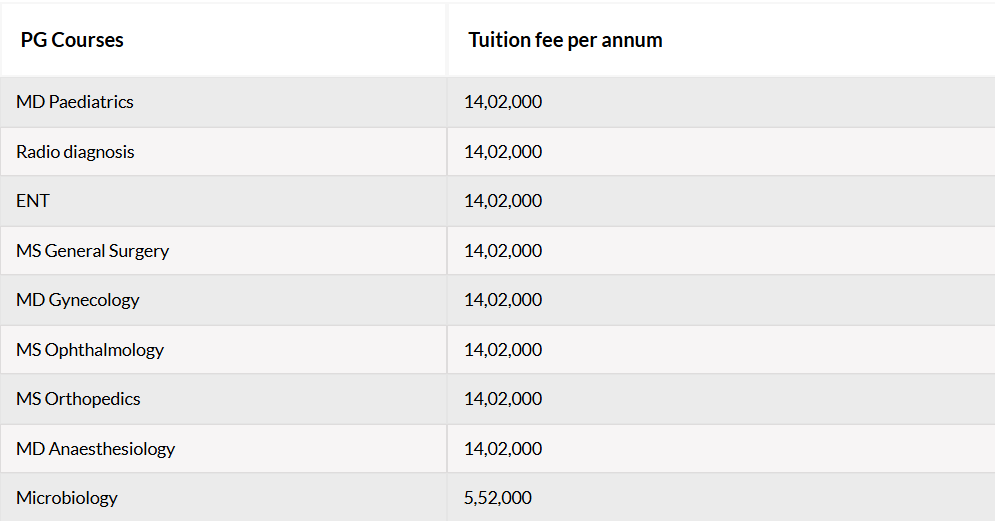Click the ENT course name
This screenshot has width=995, height=521.
[x=32, y=201]
